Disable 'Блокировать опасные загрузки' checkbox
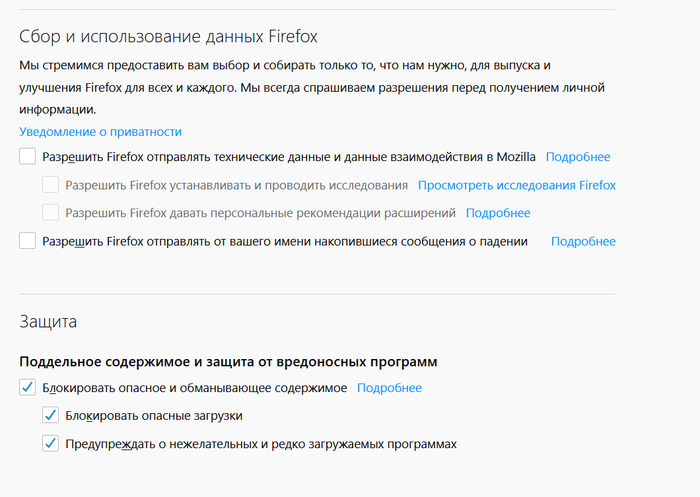 [x=51, y=416]
